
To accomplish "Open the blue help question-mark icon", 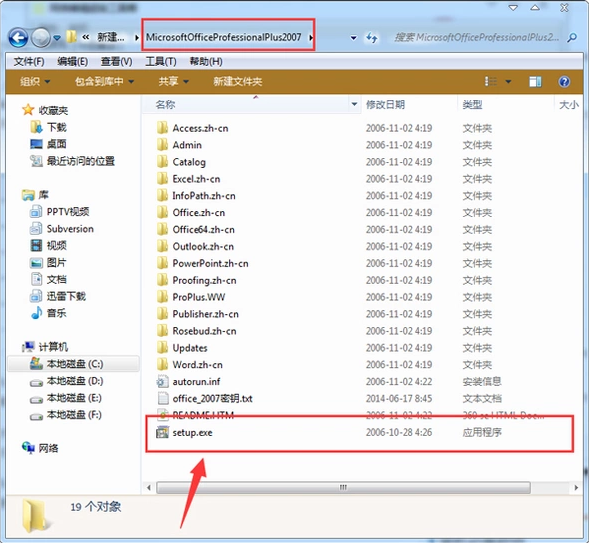I will click(564, 81).
